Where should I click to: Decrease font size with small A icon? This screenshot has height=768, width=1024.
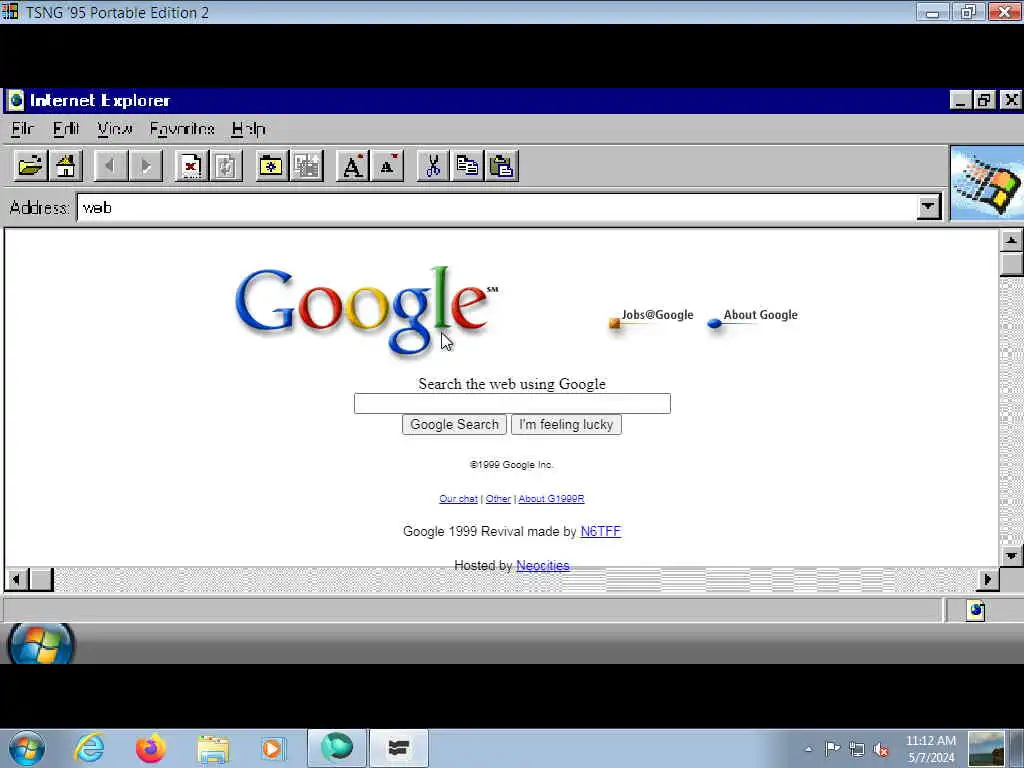point(387,166)
